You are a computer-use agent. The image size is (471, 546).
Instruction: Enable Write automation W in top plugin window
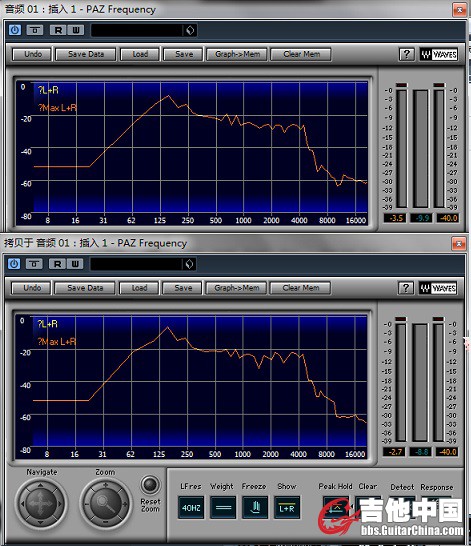(76, 30)
